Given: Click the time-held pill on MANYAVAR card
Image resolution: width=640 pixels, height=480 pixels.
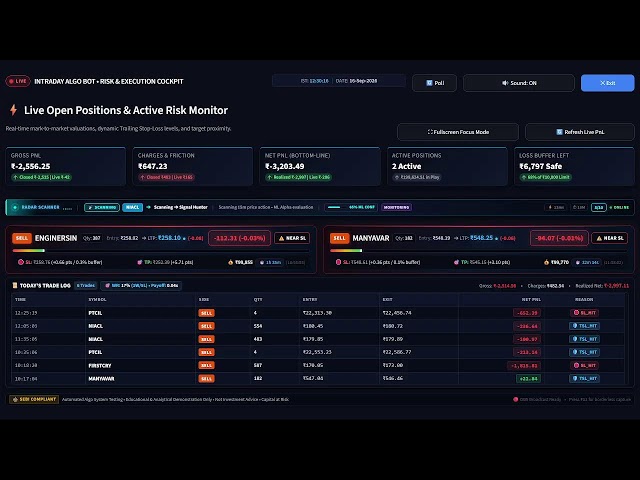Looking at the screenshot, I should point(588,262).
